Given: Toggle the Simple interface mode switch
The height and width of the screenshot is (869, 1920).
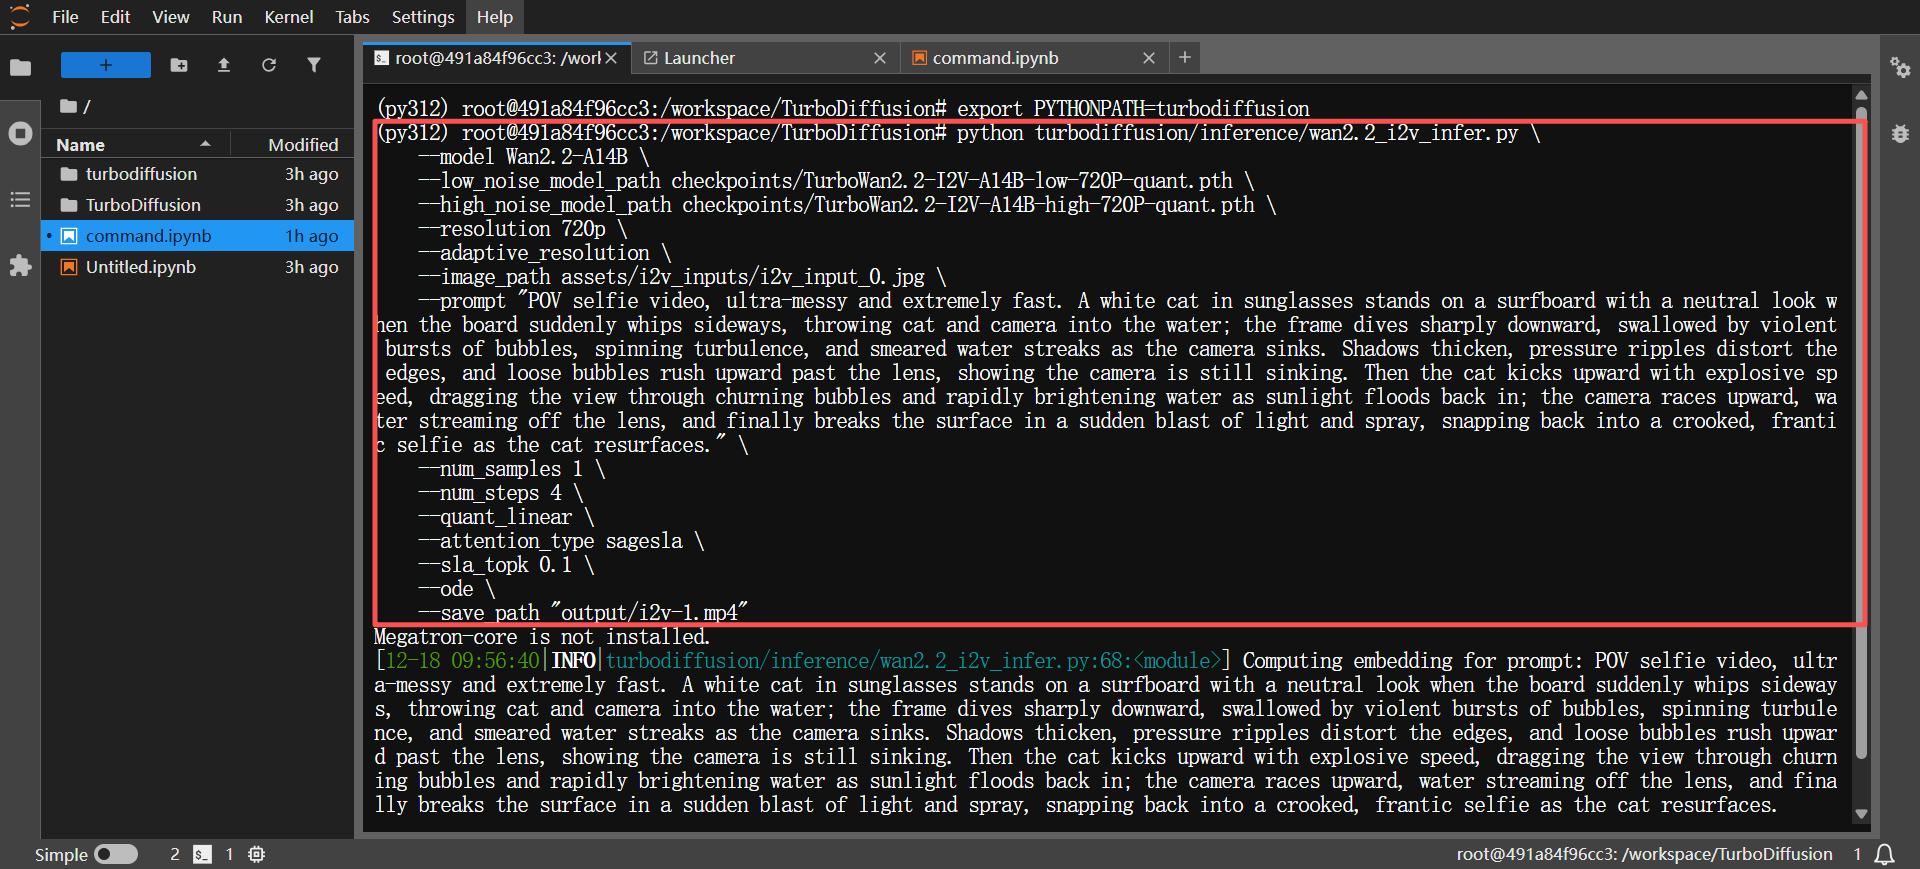Looking at the screenshot, I should click(x=116, y=854).
